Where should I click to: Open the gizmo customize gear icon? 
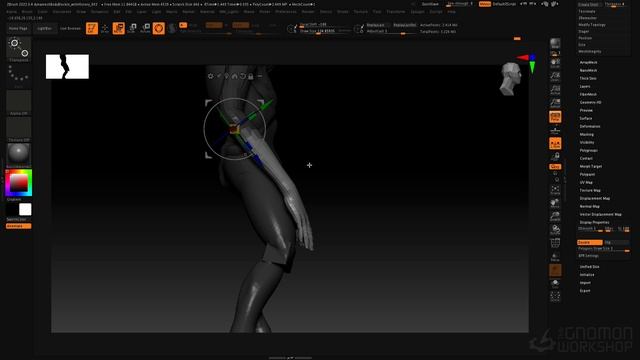pos(211,76)
